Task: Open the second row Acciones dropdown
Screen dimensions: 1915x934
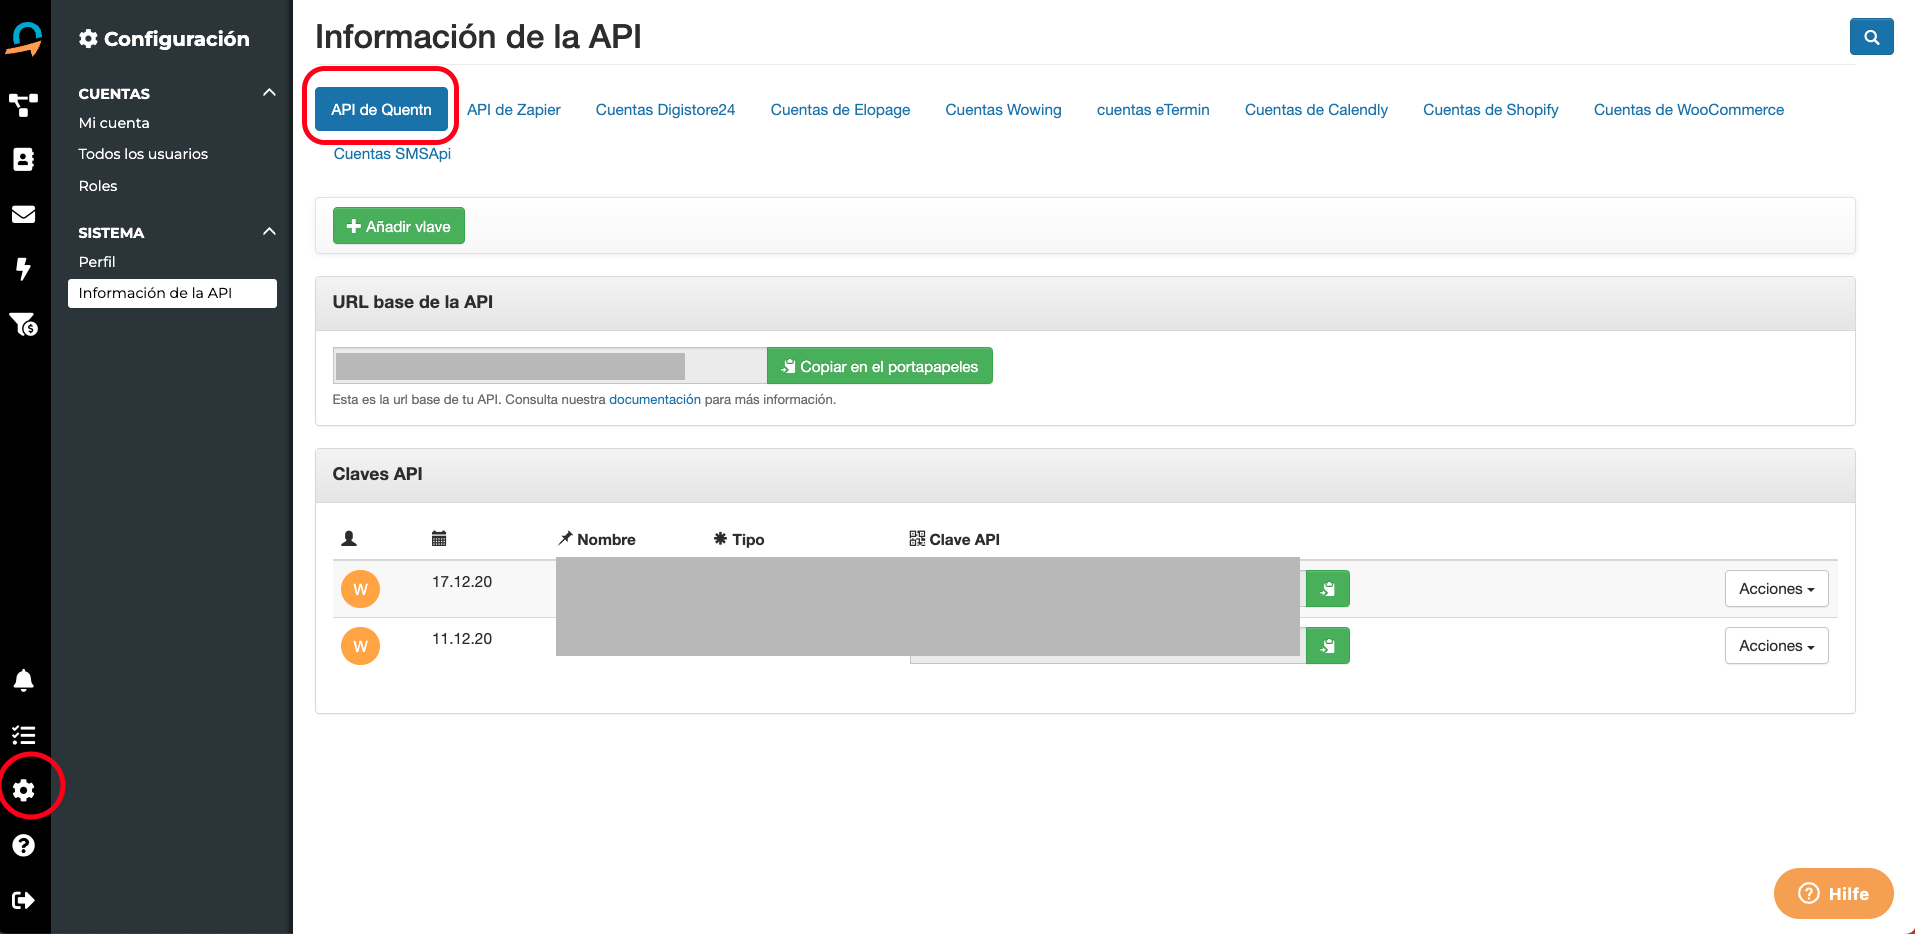Action: pyautogui.click(x=1776, y=645)
